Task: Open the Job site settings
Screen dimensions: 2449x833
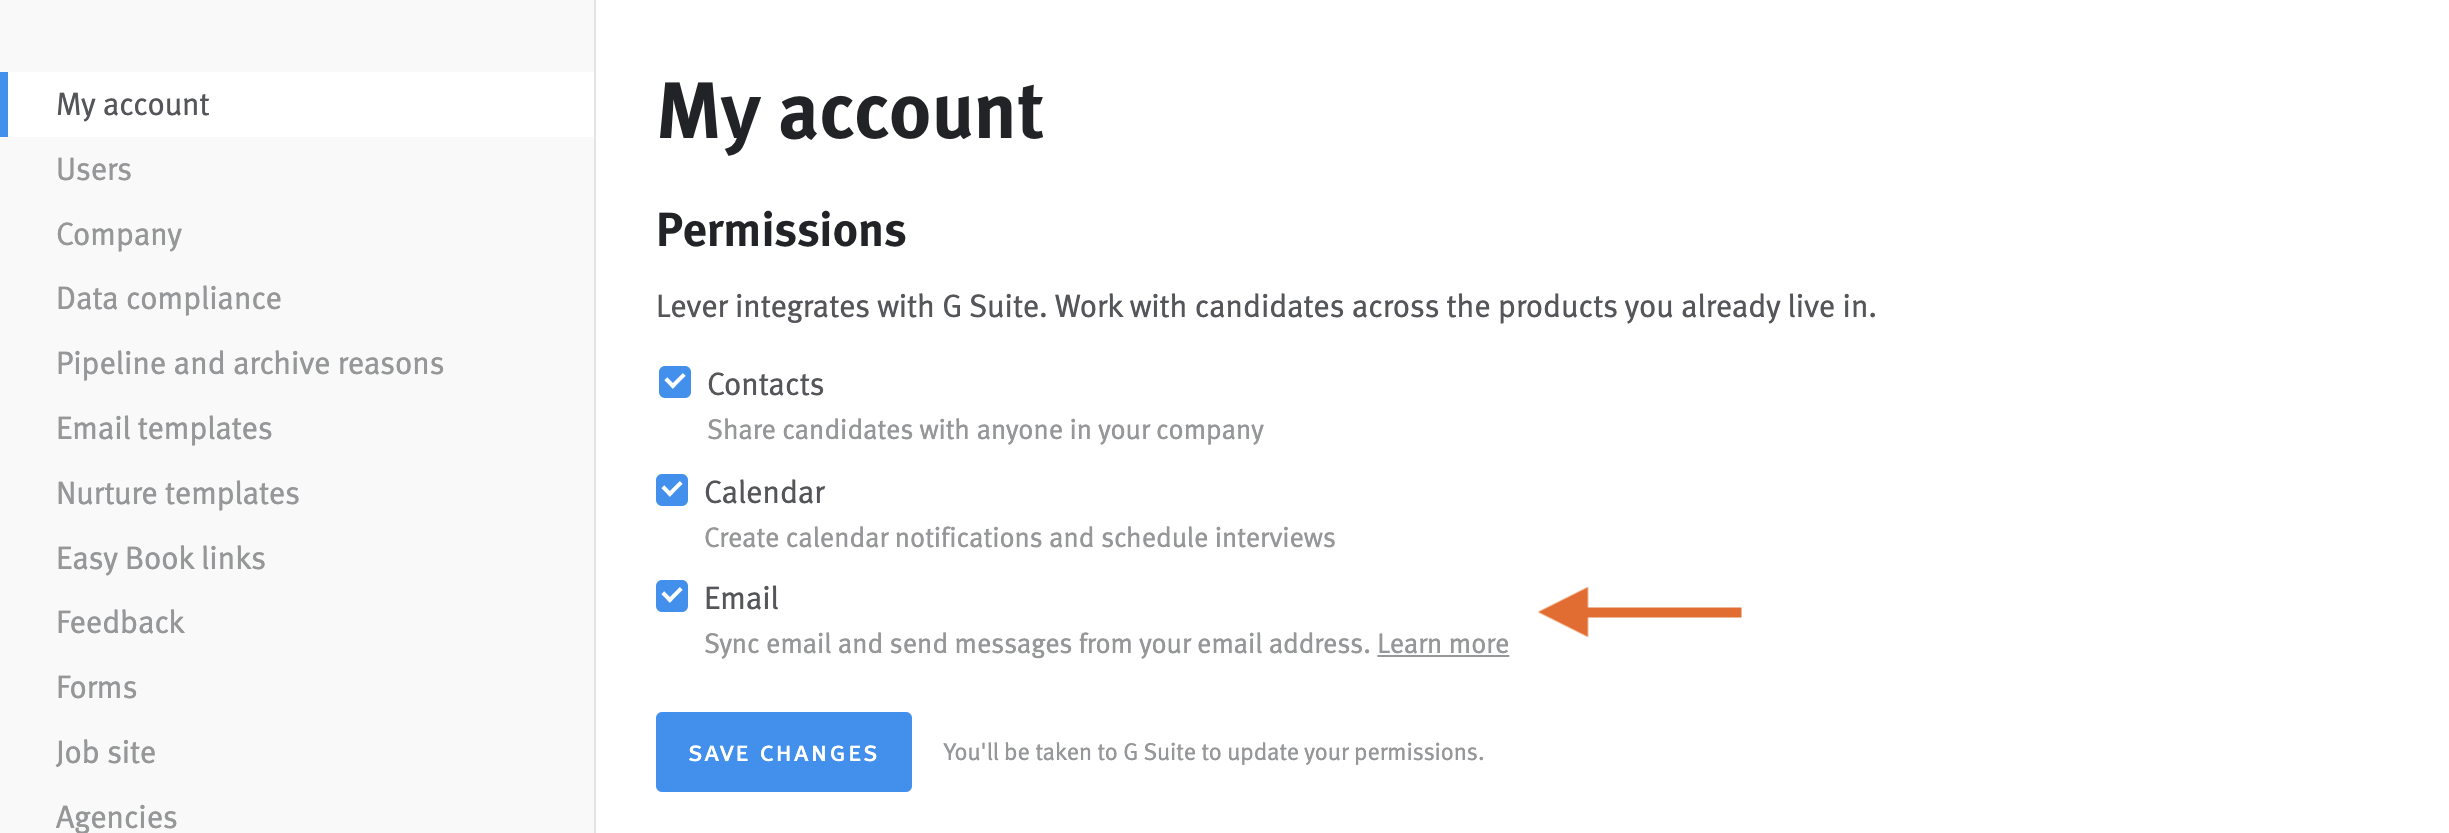Action: point(106,751)
